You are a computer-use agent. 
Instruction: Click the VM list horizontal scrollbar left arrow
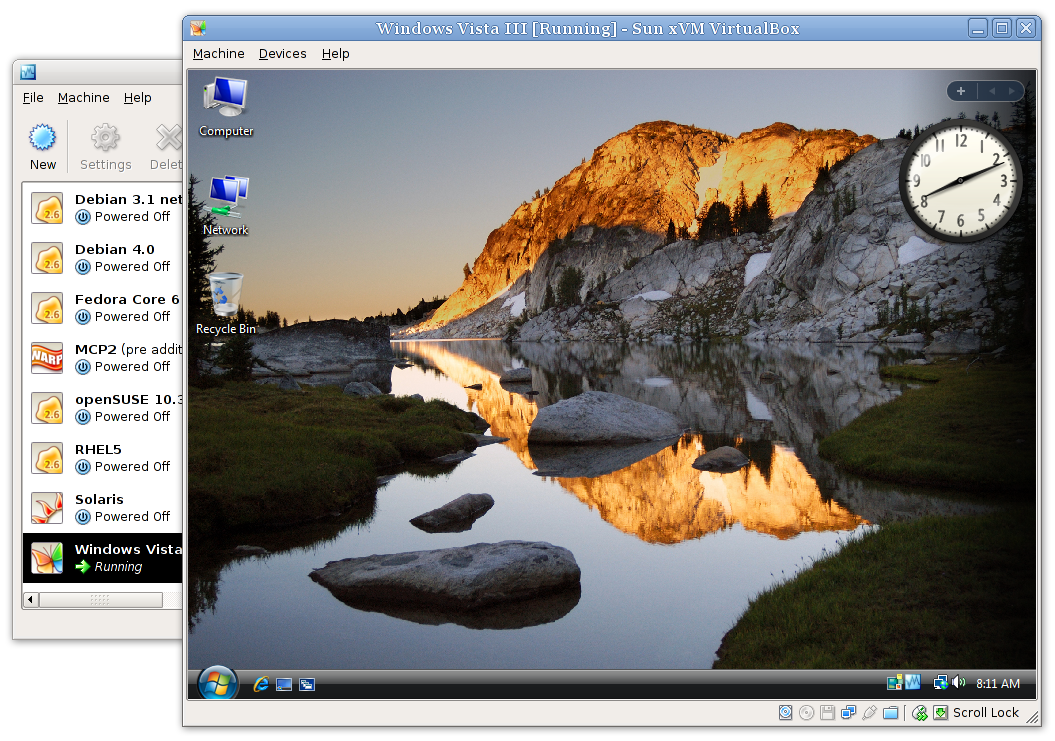click(30, 599)
